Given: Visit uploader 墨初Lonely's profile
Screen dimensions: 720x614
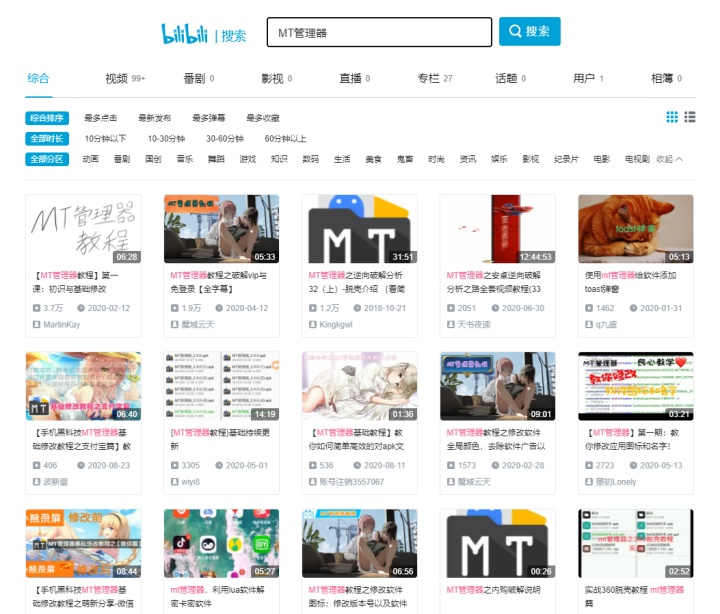Looking at the screenshot, I should click(x=616, y=482).
